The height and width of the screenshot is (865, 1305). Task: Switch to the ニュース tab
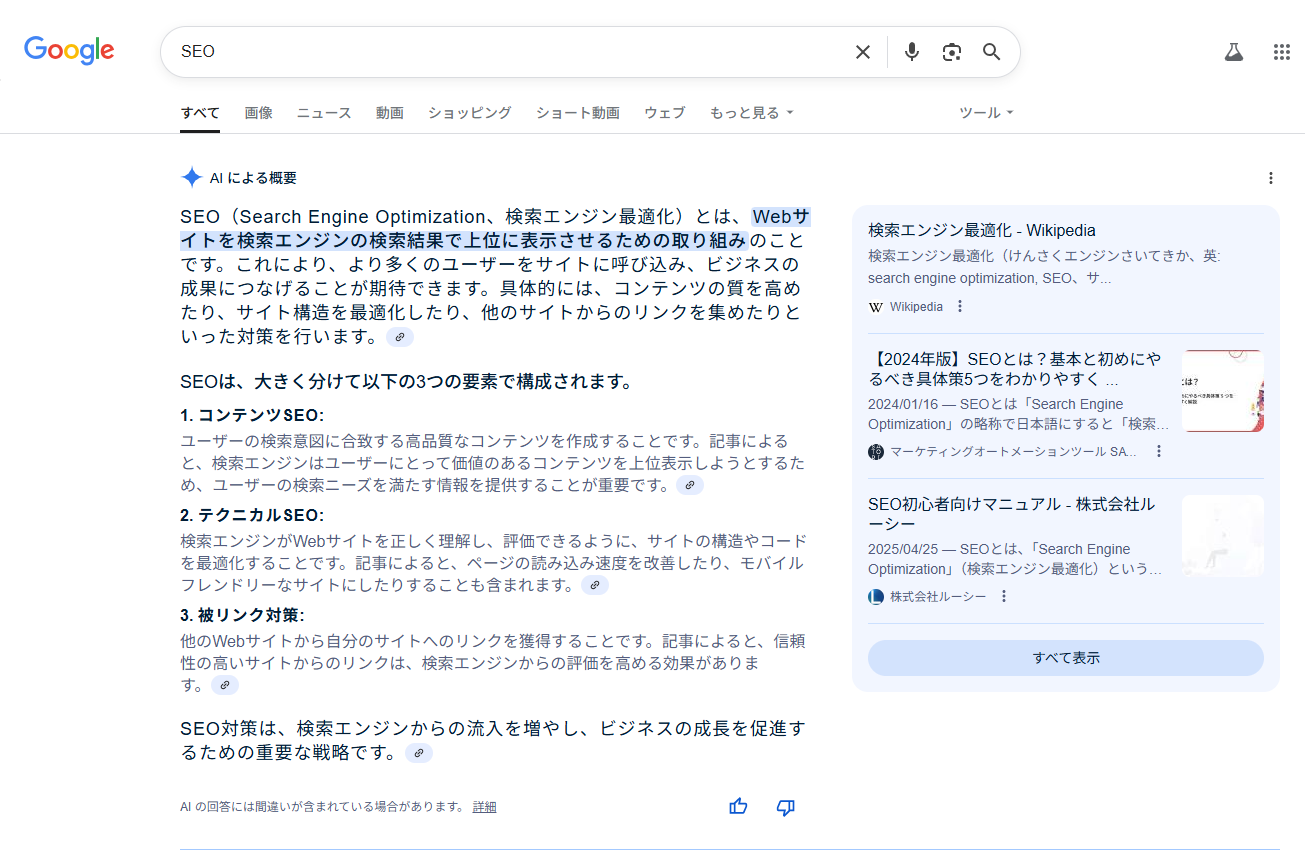[x=324, y=113]
